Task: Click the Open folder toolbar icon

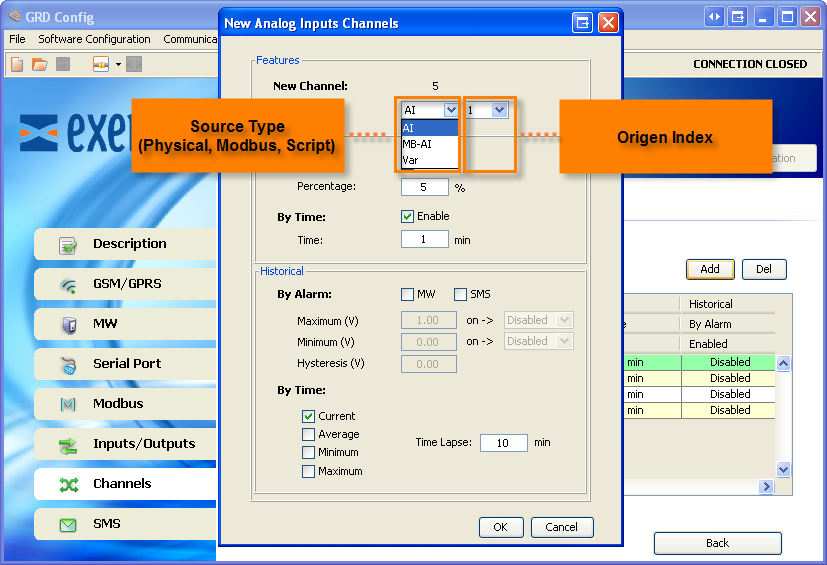Action: click(x=40, y=64)
